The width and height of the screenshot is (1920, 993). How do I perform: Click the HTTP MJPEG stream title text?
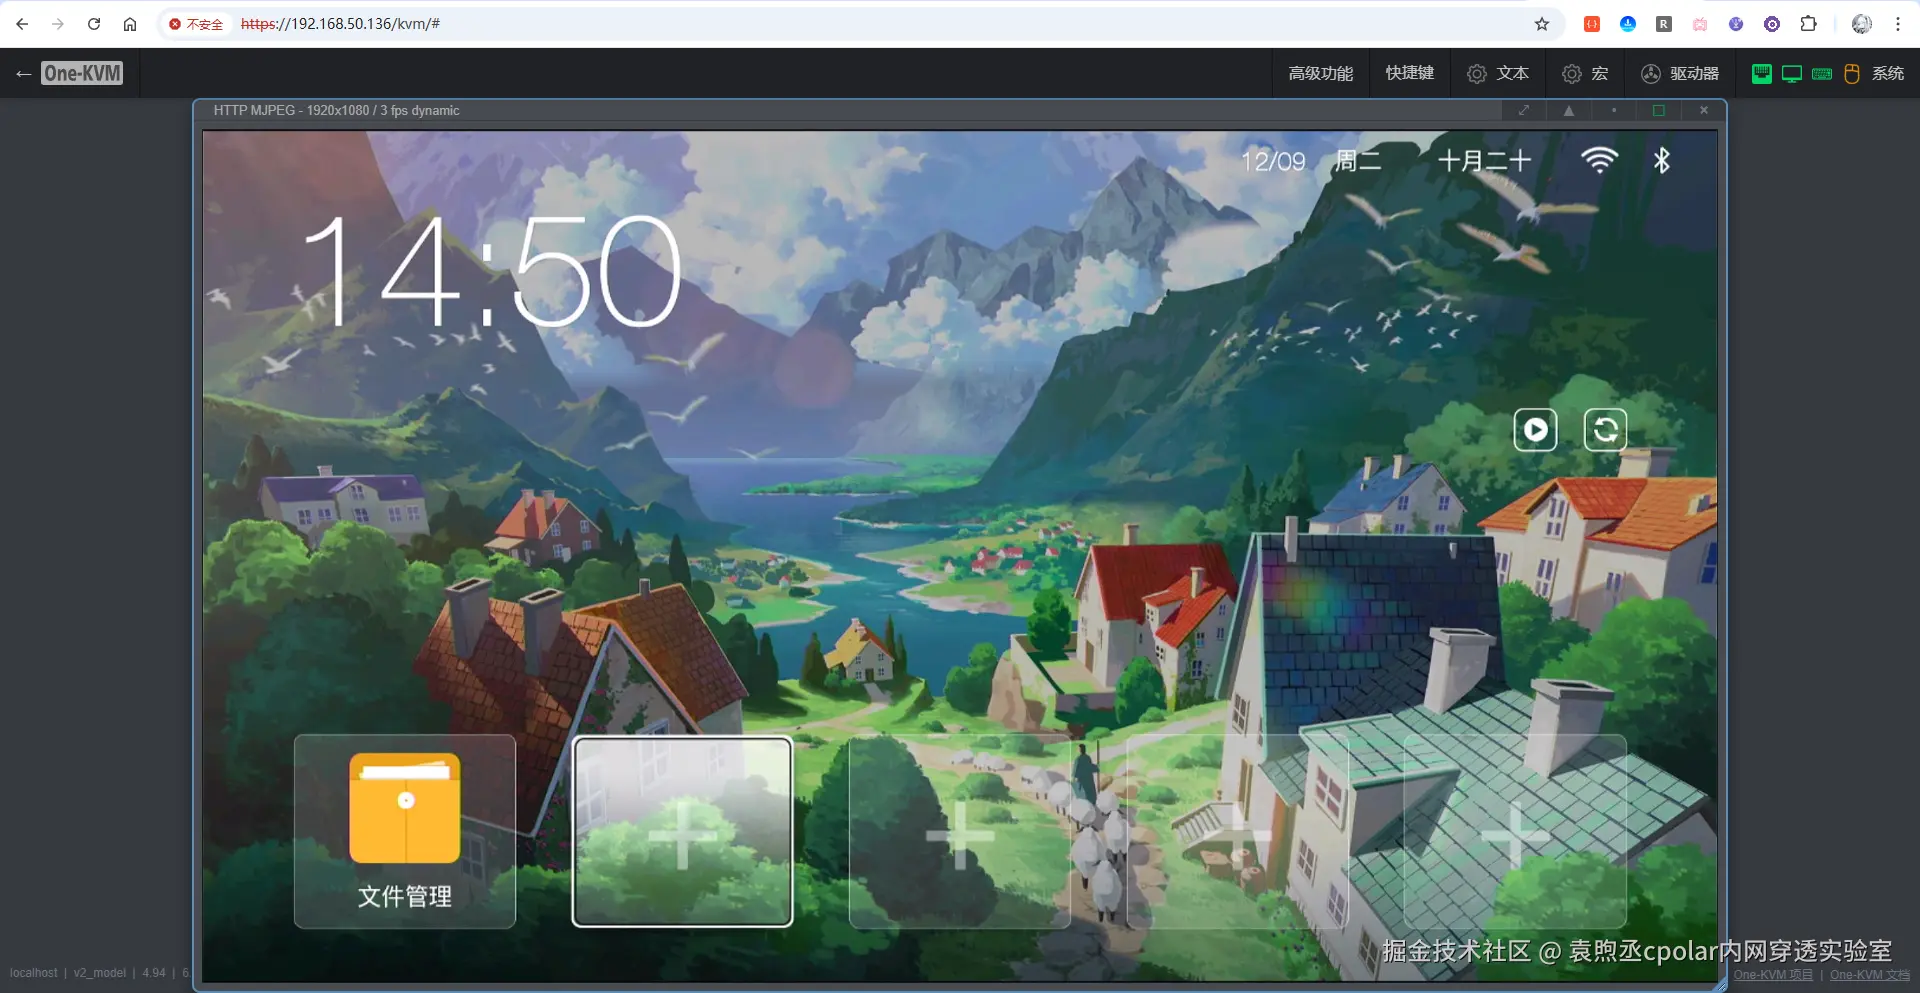[x=336, y=110]
